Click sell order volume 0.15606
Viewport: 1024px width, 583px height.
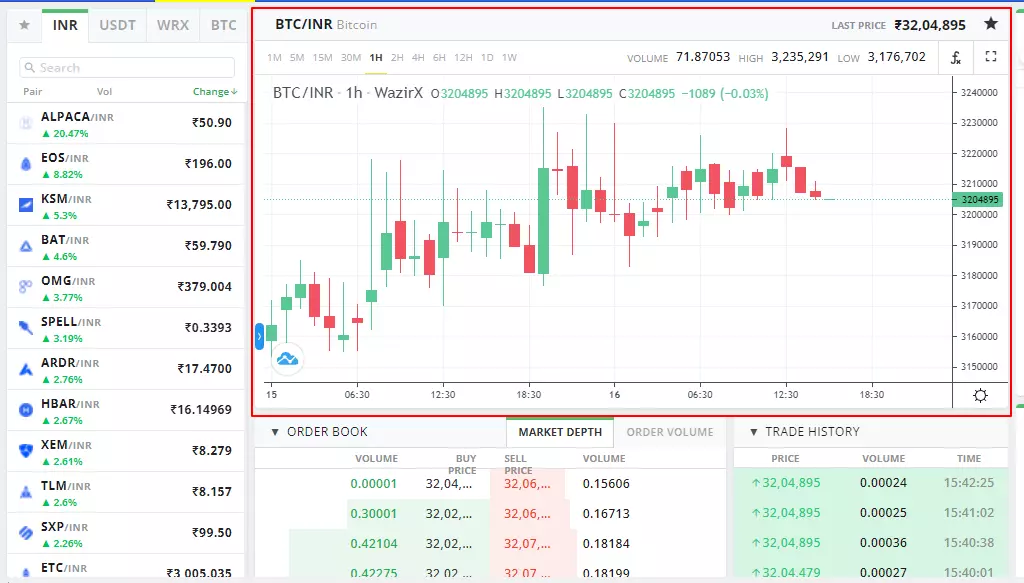click(x=606, y=484)
